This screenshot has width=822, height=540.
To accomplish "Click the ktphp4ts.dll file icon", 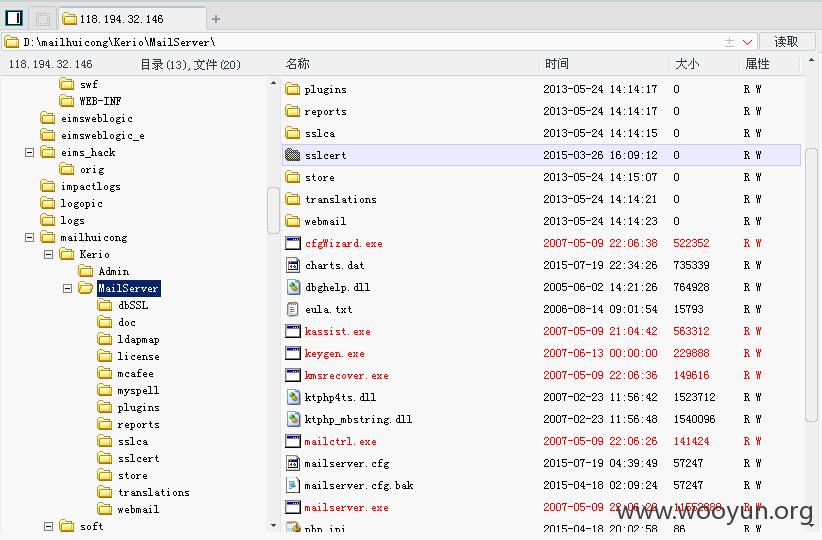I will tap(293, 397).
